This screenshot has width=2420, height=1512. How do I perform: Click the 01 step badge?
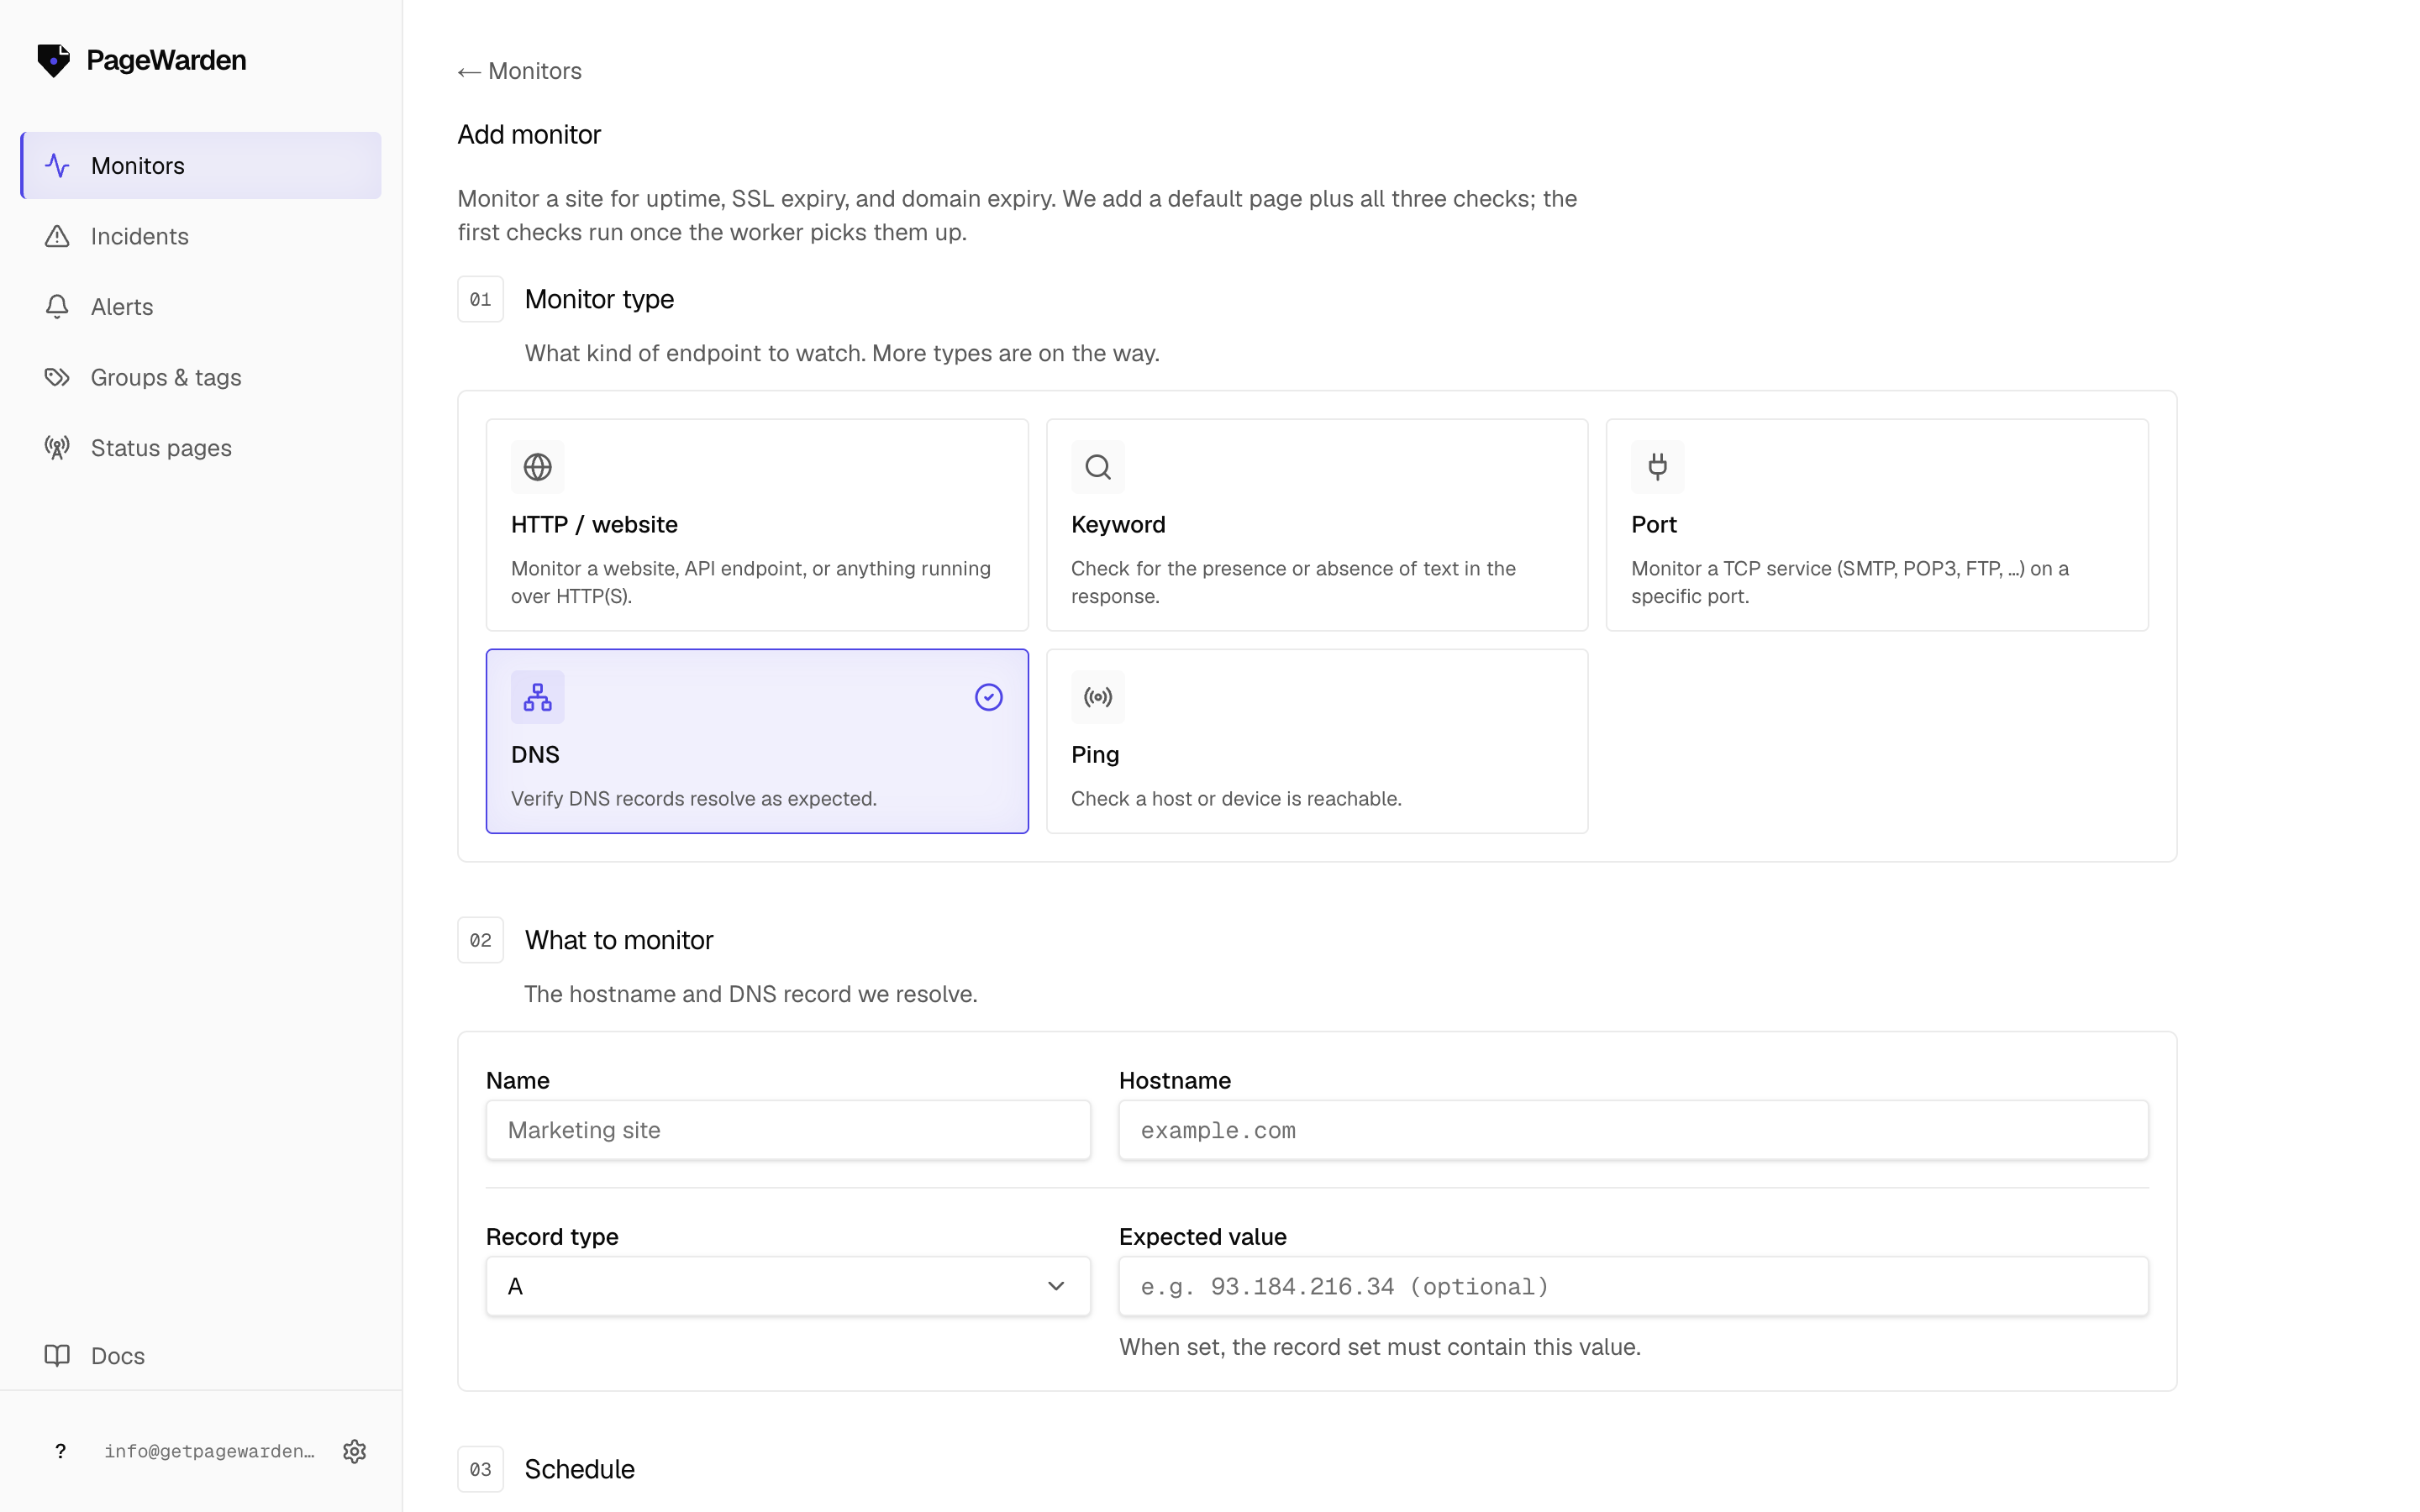[480, 299]
